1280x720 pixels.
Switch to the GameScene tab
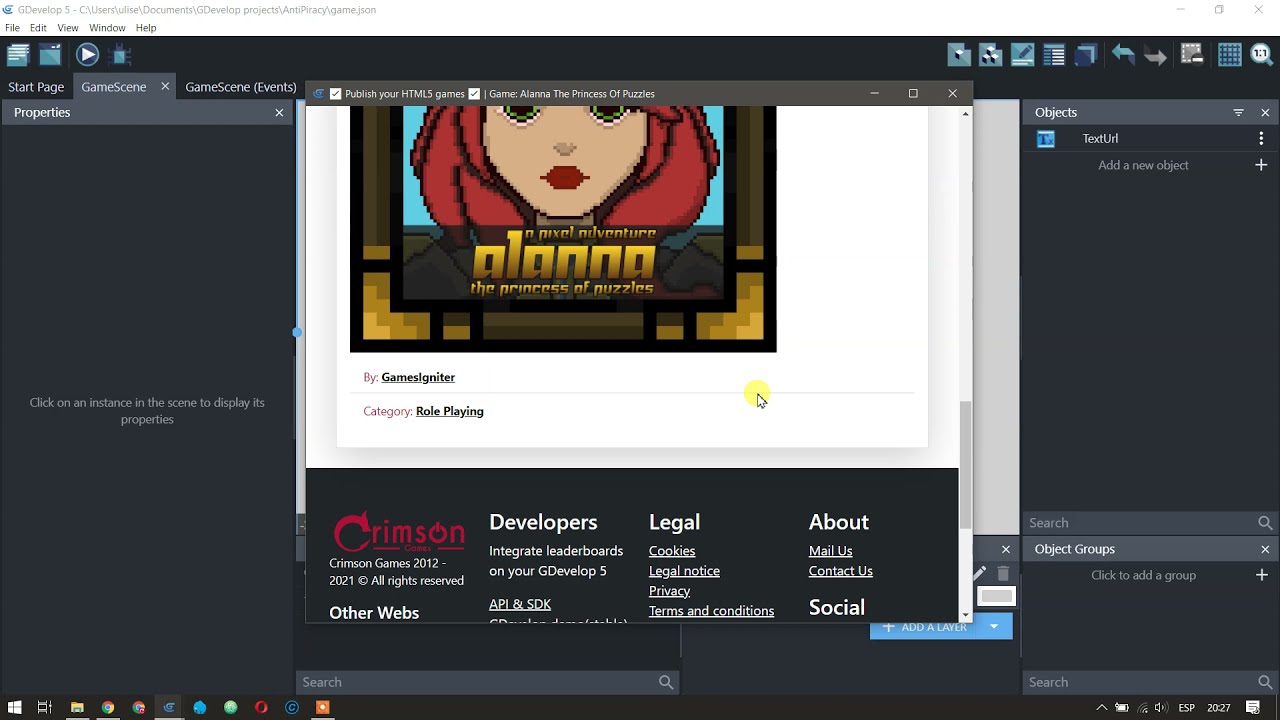114,87
